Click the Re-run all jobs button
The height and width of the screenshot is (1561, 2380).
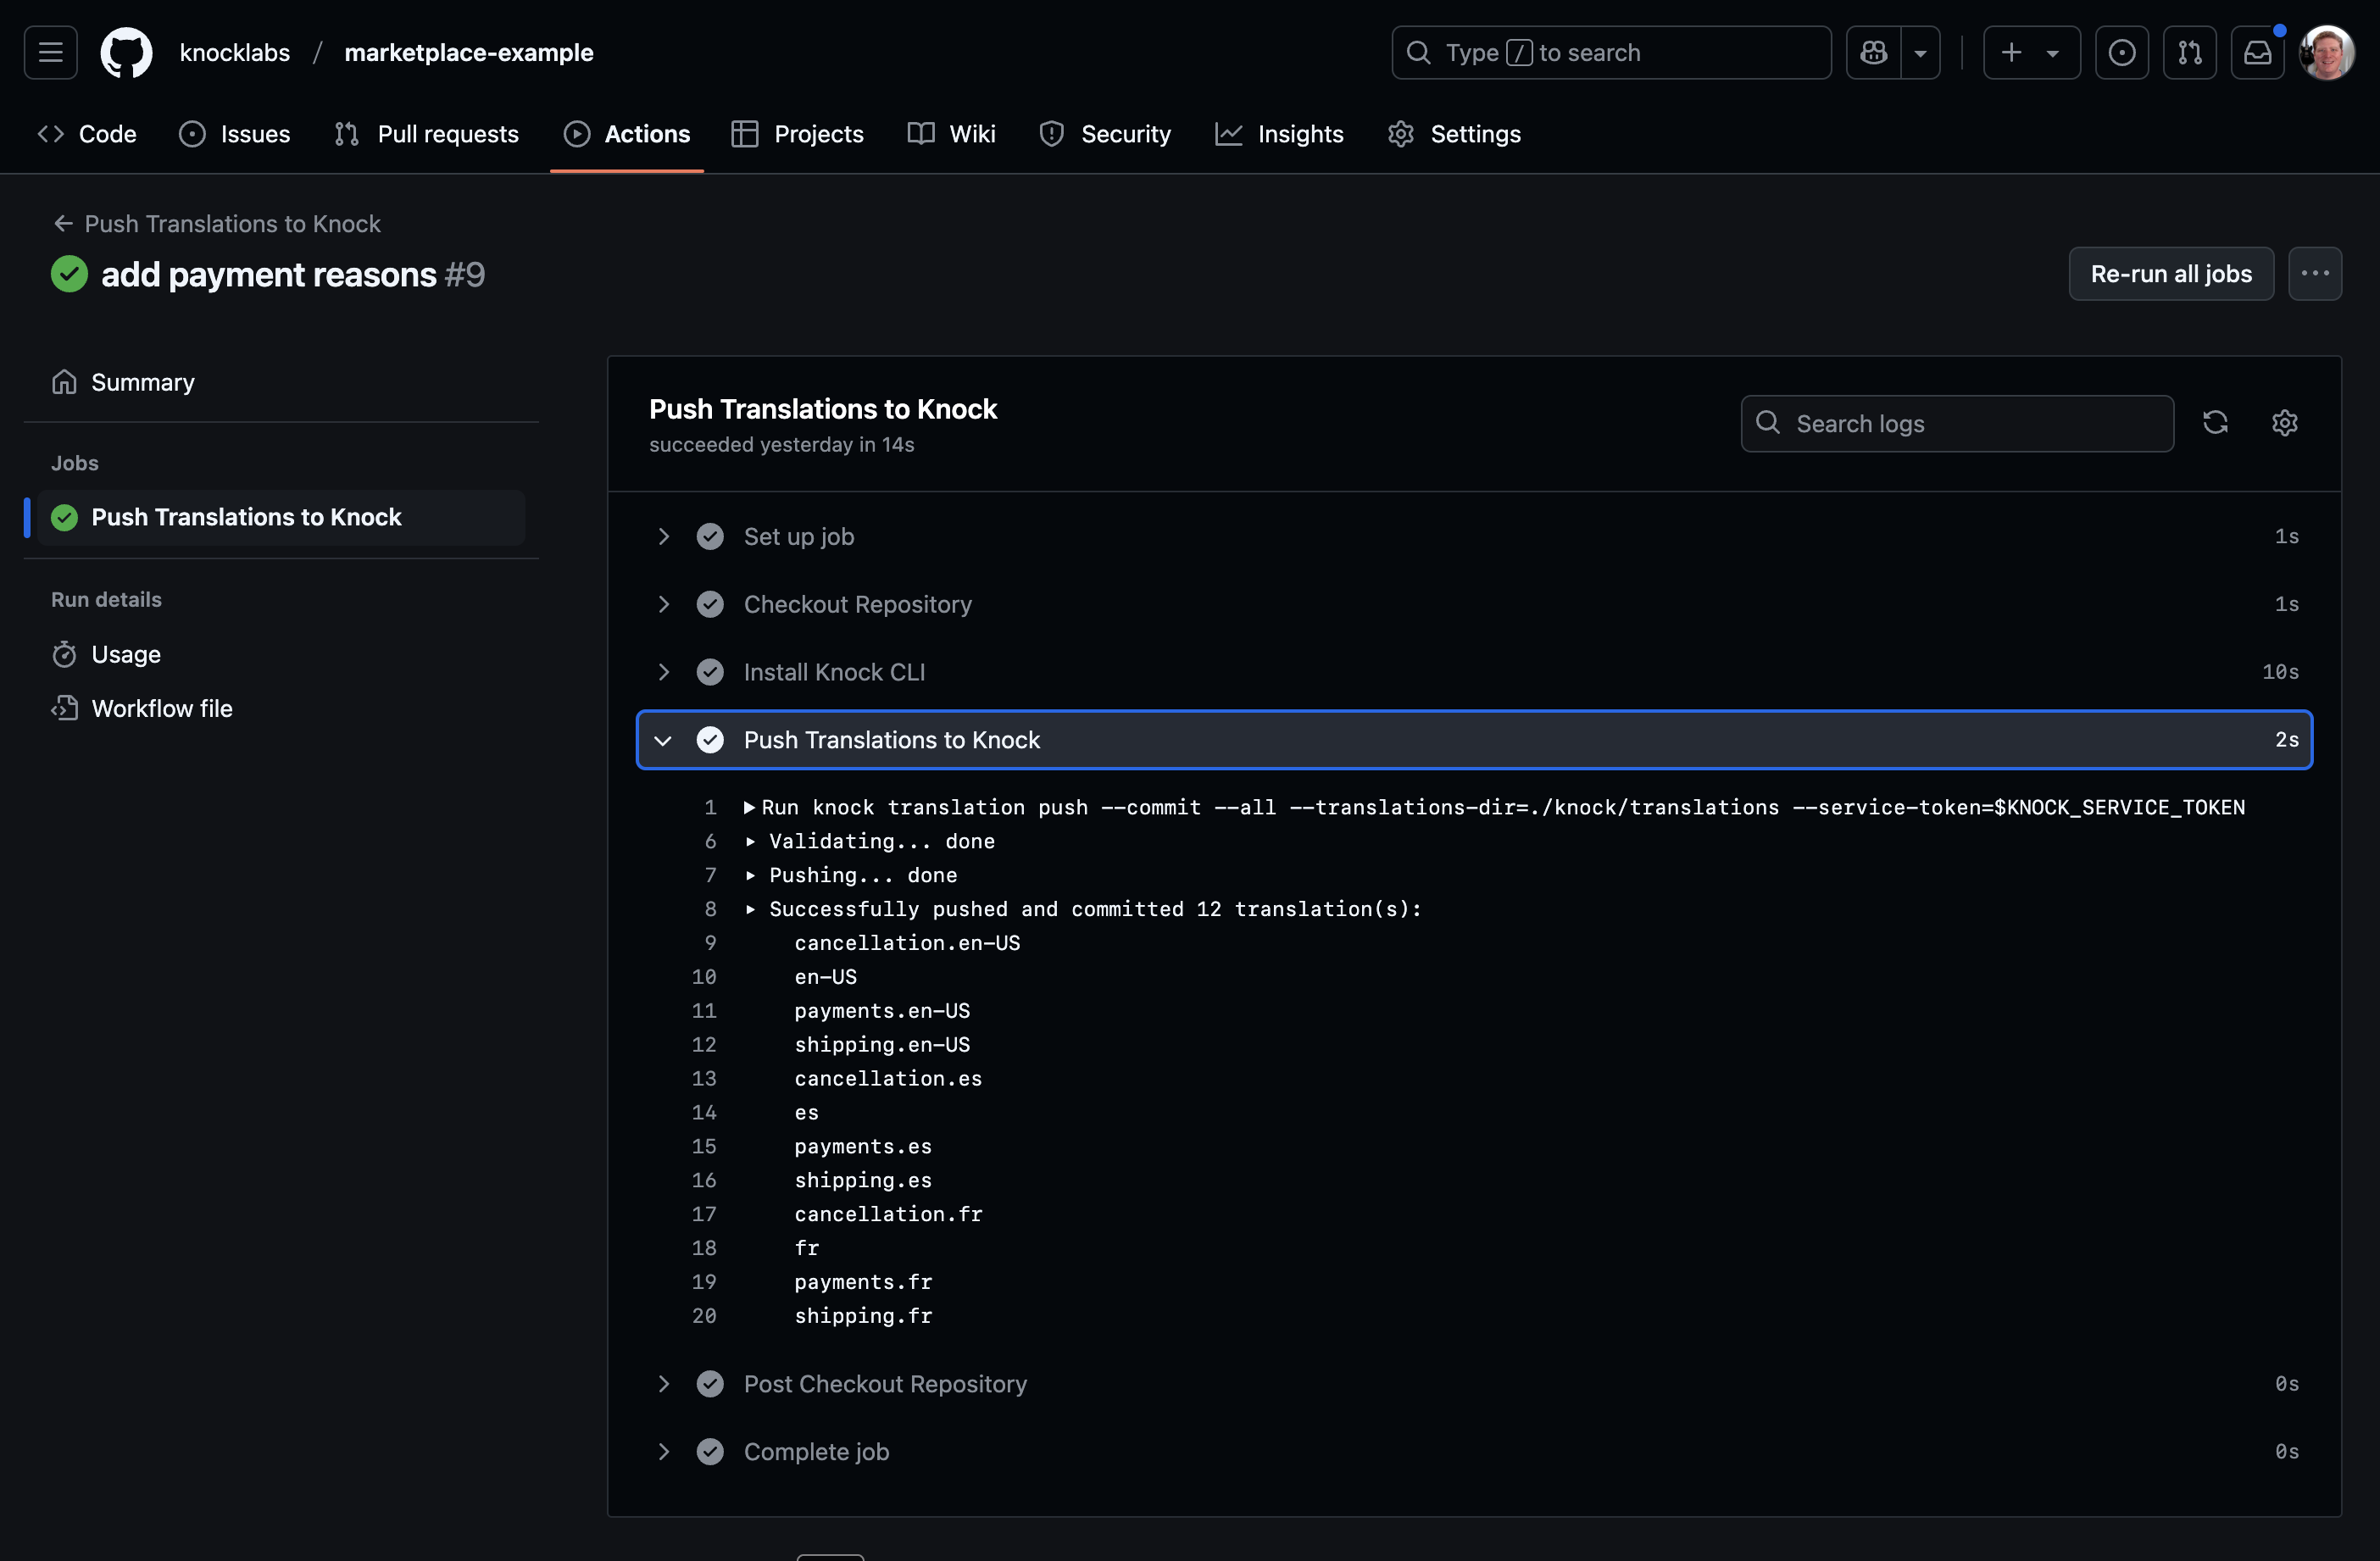pyautogui.click(x=2171, y=273)
